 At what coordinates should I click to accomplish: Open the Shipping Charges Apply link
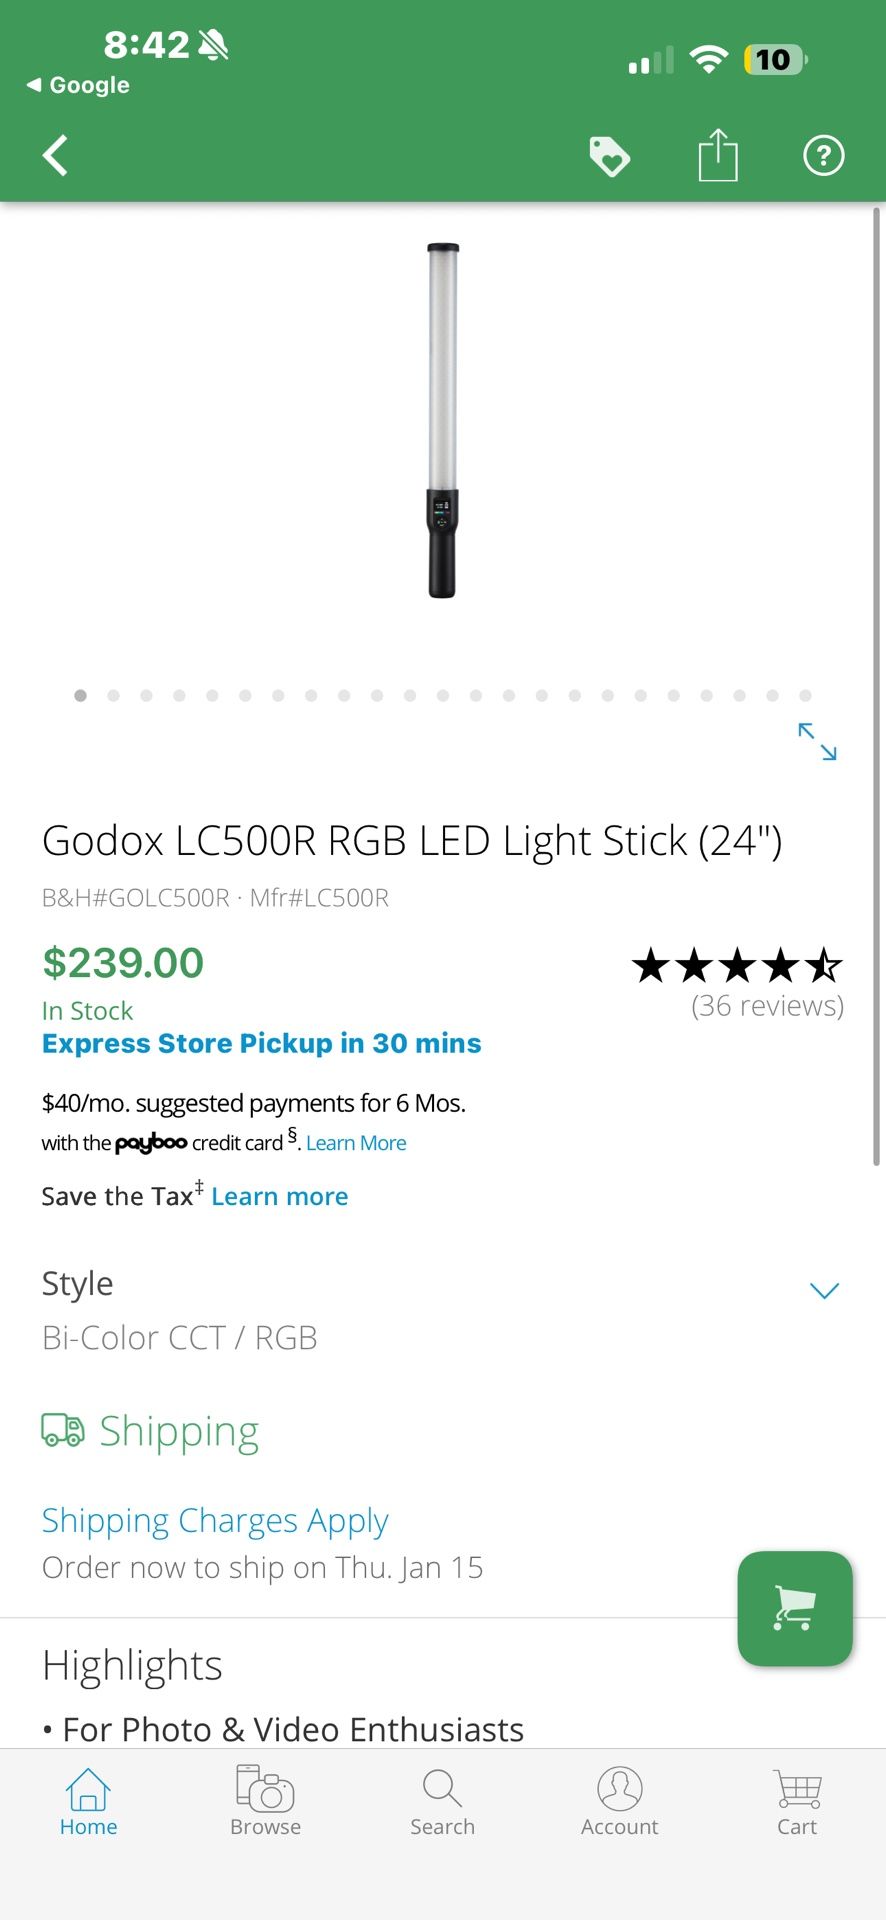[x=214, y=1519]
